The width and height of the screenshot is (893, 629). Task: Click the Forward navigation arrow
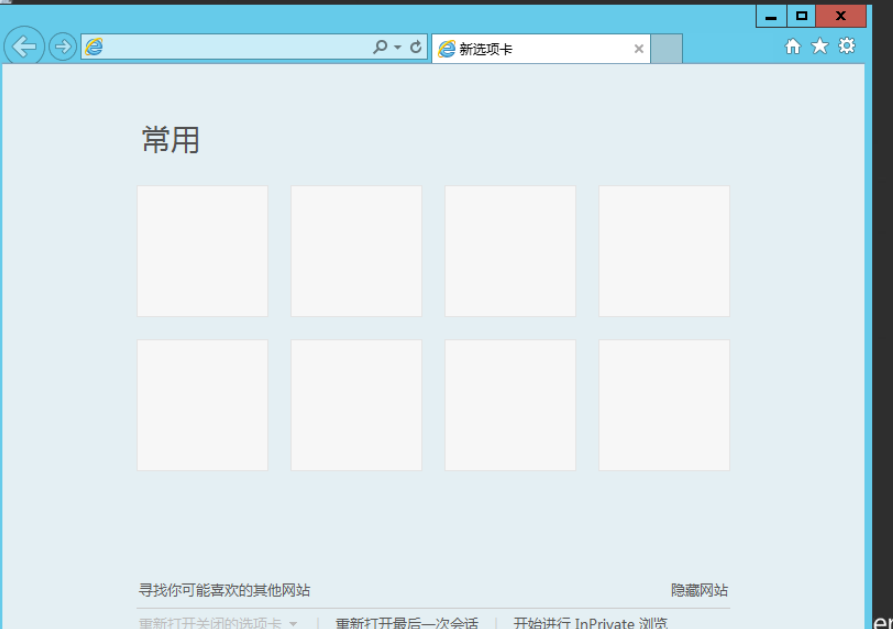point(62,47)
